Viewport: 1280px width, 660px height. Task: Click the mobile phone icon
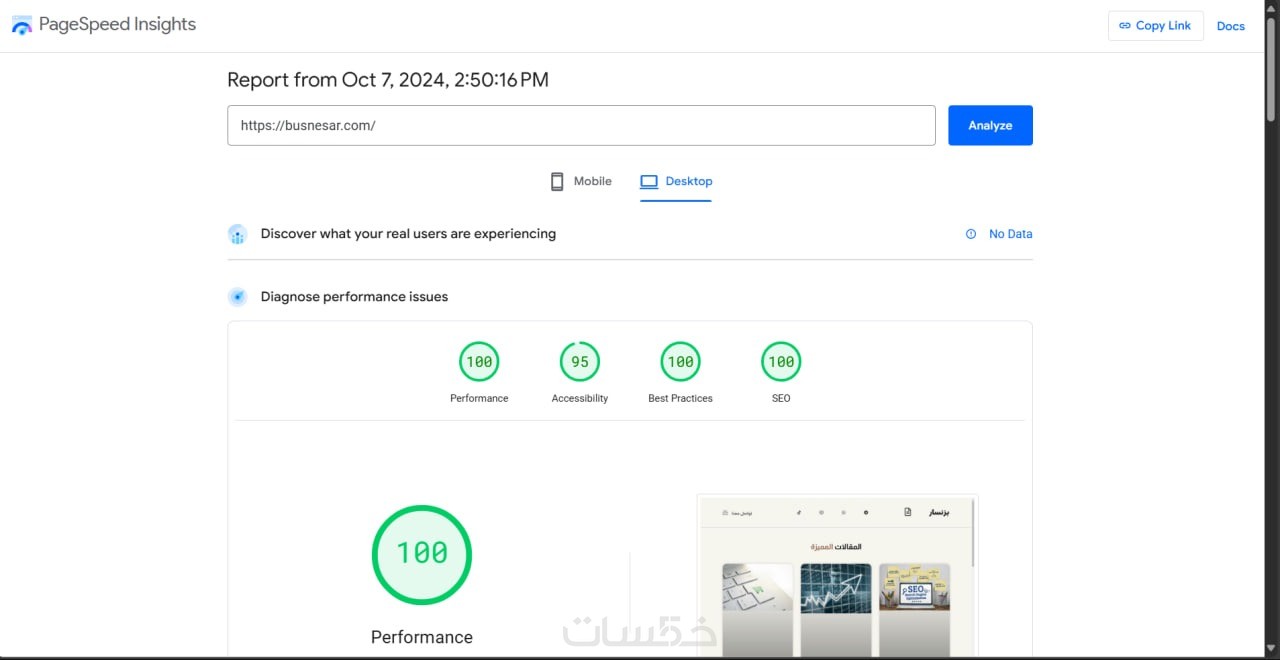pyautogui.click(x=557, y=181)
